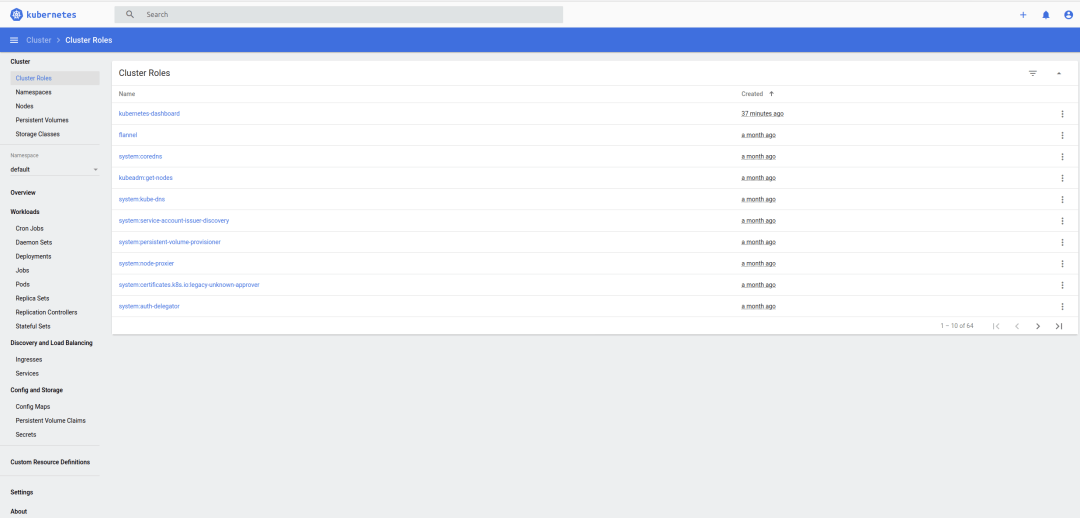The height and width of the screenshot is (518, 1080).
Task: Open the notifications bell
Action: tap(1046, 14)
